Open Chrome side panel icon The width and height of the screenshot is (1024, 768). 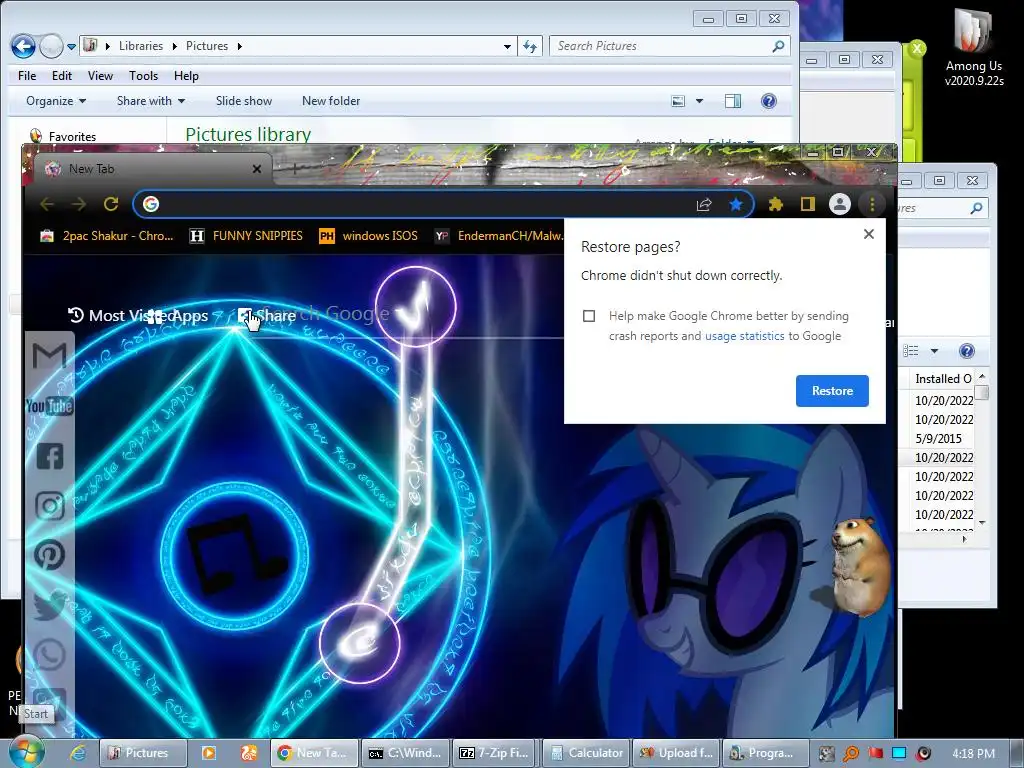point(808,204)
